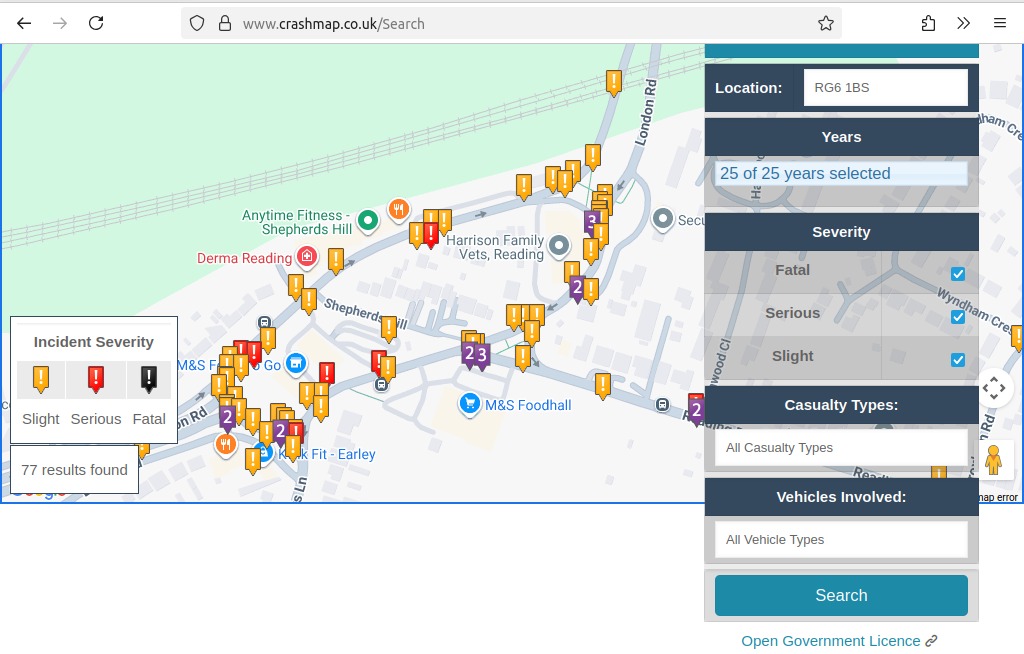Image resolution: width=1024 pixels, height=654 pixels.
Task: Toggle the Slight severity checkbox
Action: pyautogui.click(x=957, y=360)
